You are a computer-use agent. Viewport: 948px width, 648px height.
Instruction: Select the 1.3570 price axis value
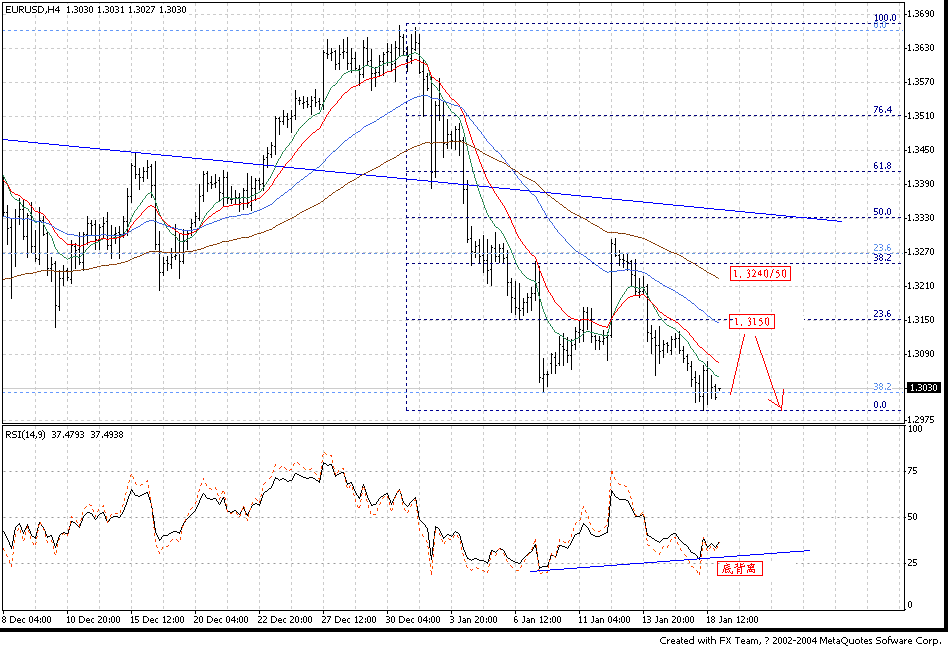[x=921, y=82]
